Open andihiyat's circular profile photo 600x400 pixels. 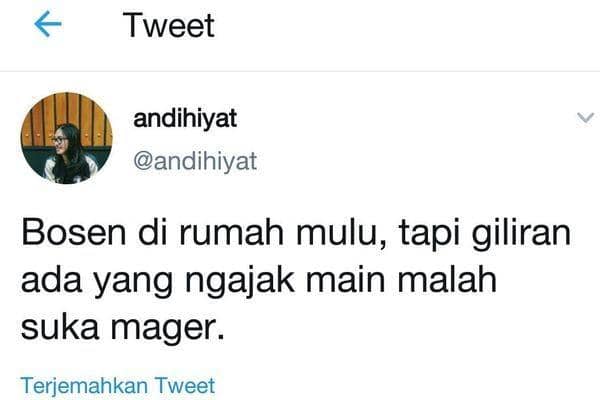(x=66, y=138)
